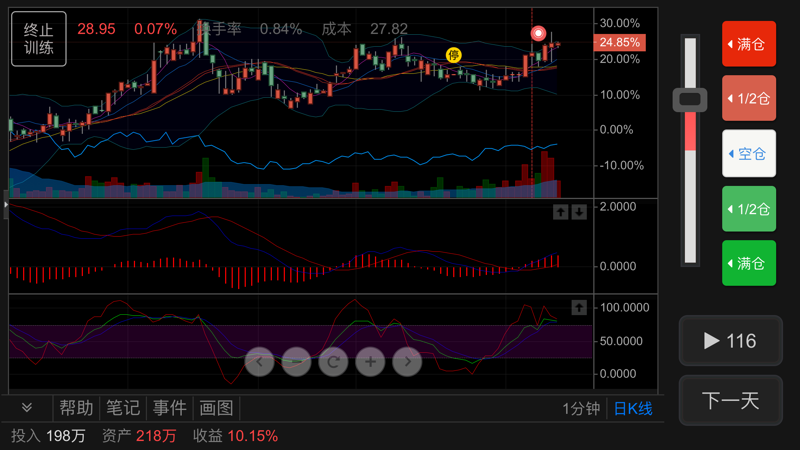
Task: Move MACD panel up with up arrow
Action: point(561,212)
